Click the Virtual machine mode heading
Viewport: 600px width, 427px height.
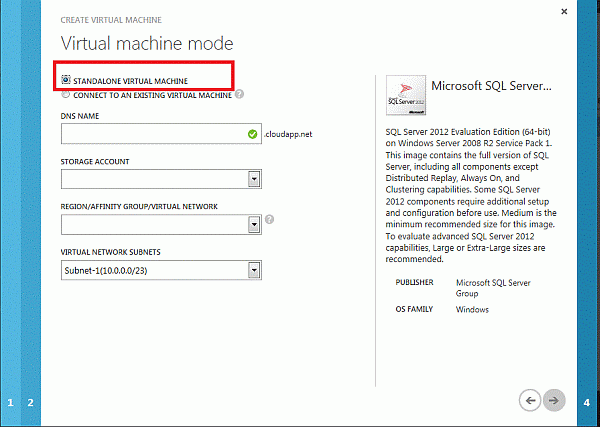147,43
